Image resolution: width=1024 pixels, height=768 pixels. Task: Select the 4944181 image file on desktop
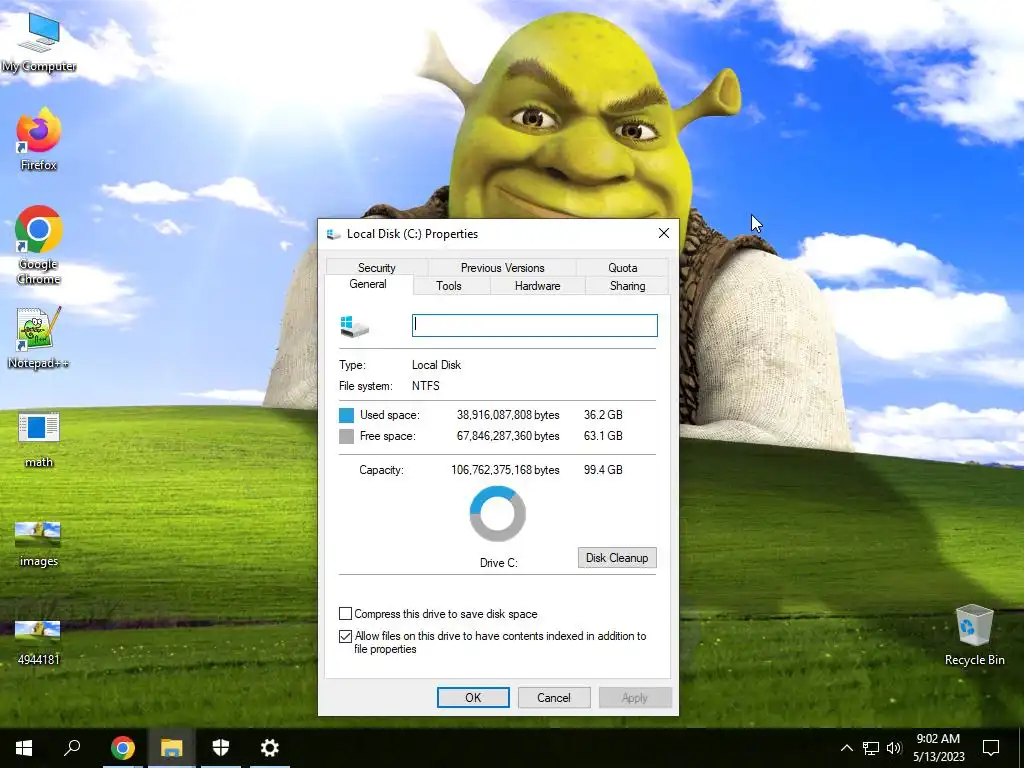click(39, 643)
